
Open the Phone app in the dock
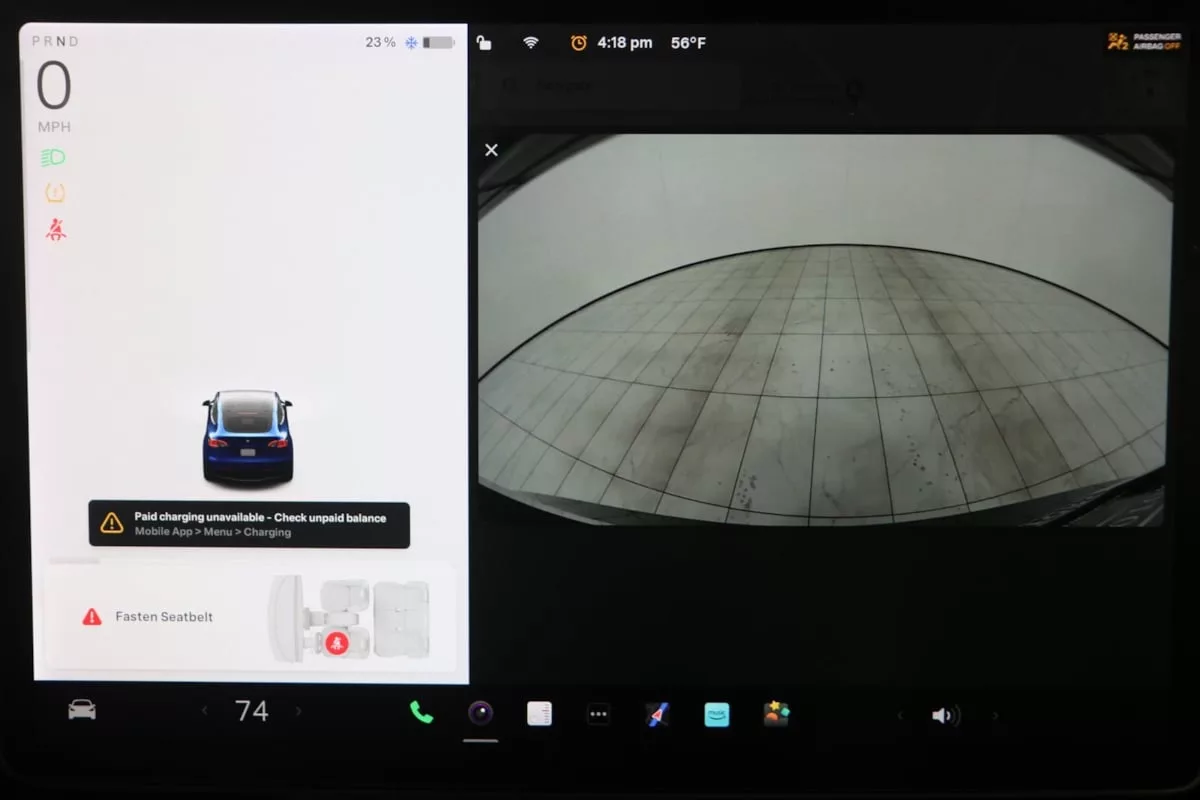421,712
